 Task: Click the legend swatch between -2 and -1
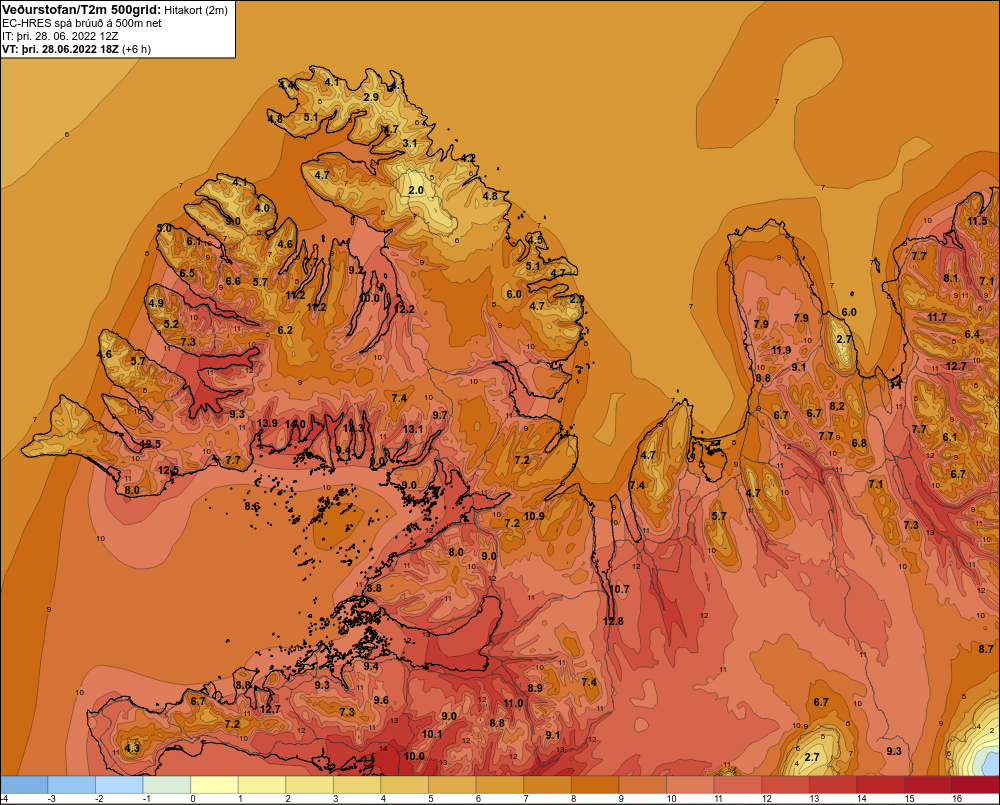pos(119,785)
